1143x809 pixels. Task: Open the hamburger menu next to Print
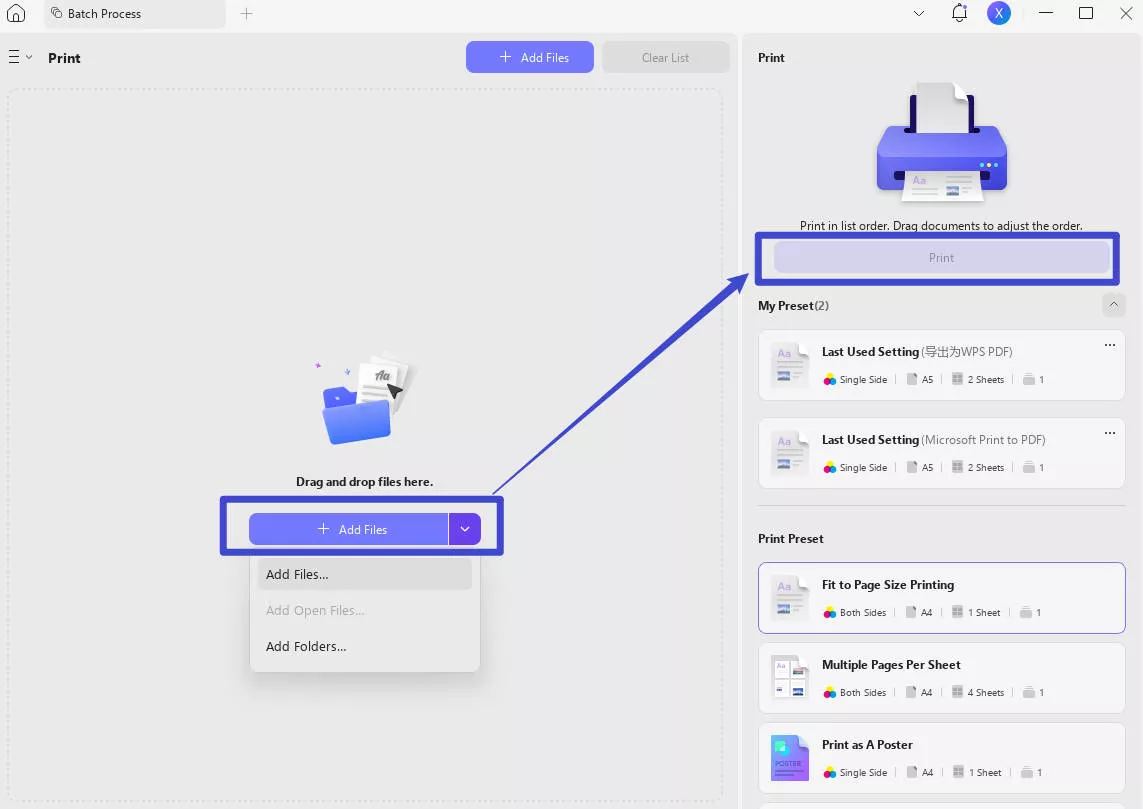tap(13, 57)
